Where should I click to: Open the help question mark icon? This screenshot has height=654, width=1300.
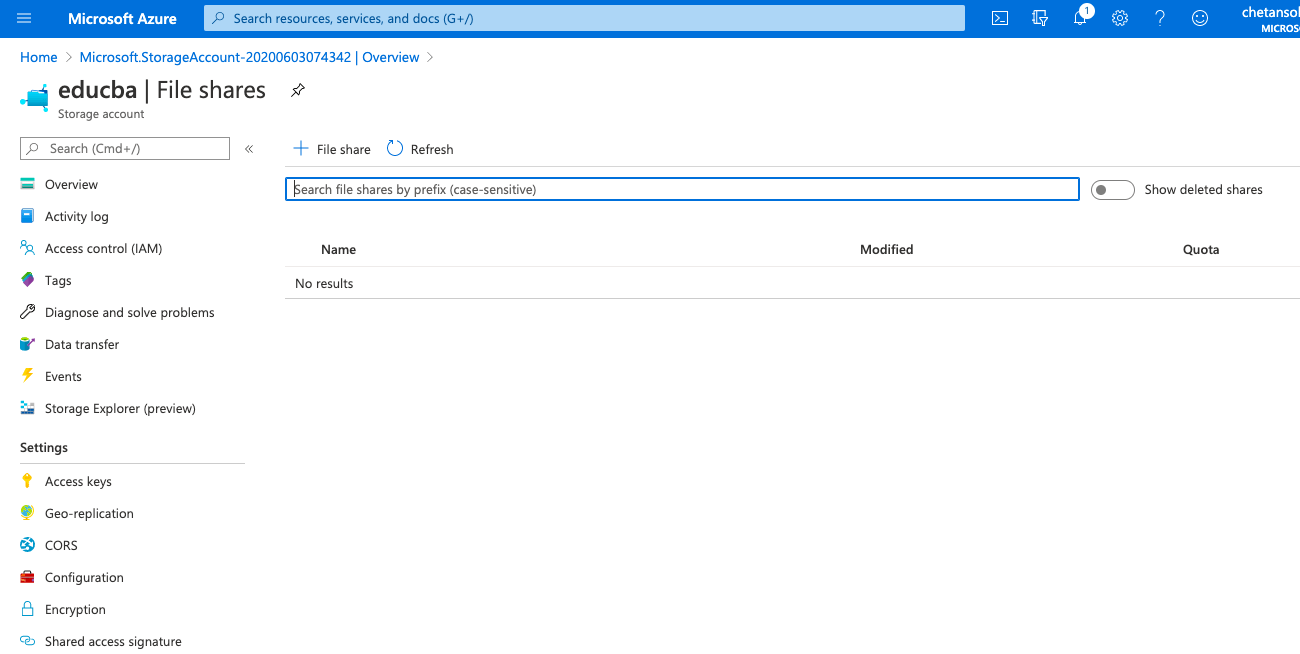[1160, 18]
